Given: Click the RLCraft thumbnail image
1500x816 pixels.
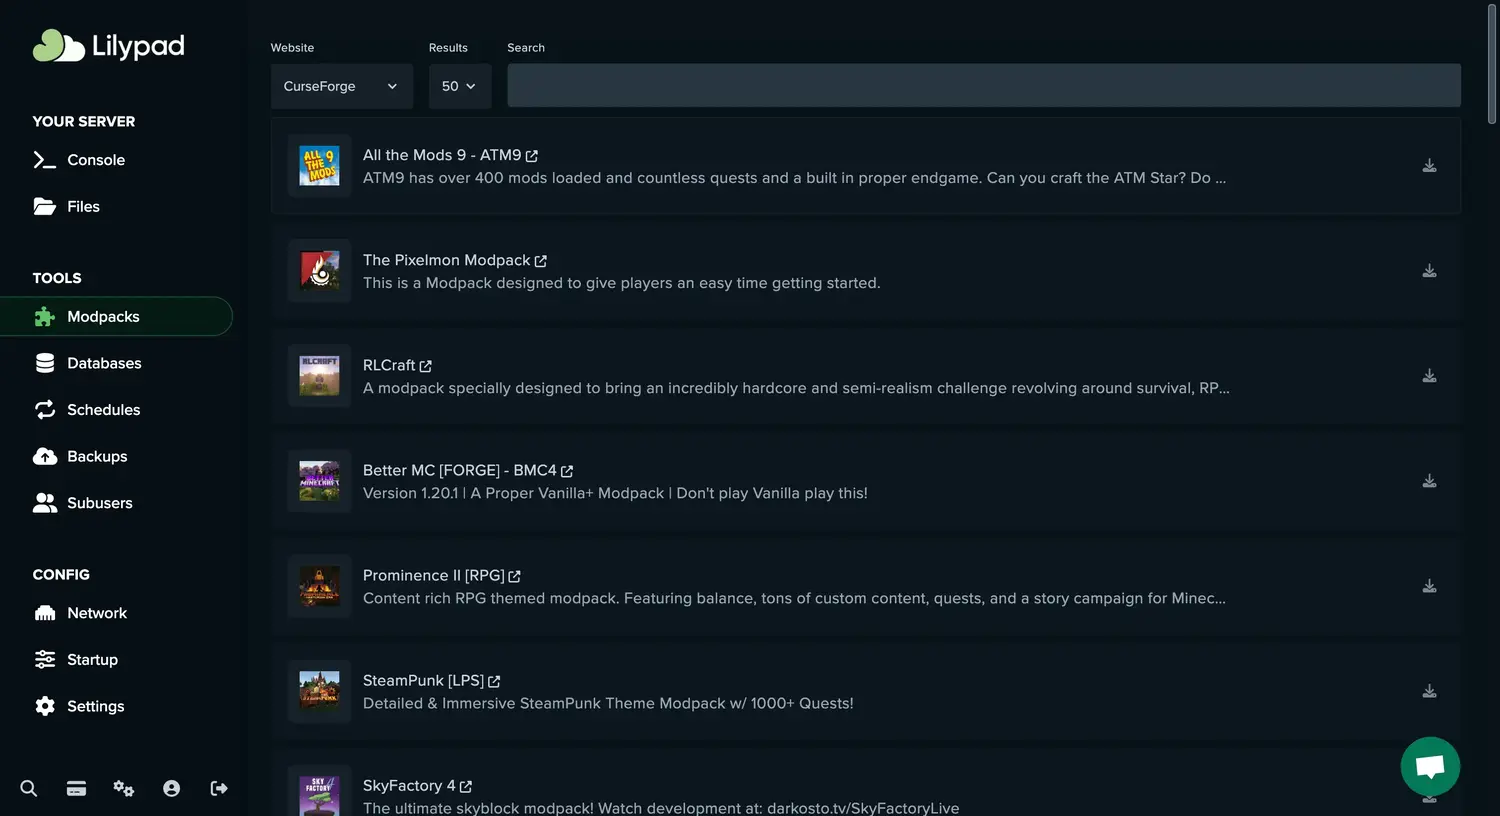Looking at the screenshot, I should (320, 376).
